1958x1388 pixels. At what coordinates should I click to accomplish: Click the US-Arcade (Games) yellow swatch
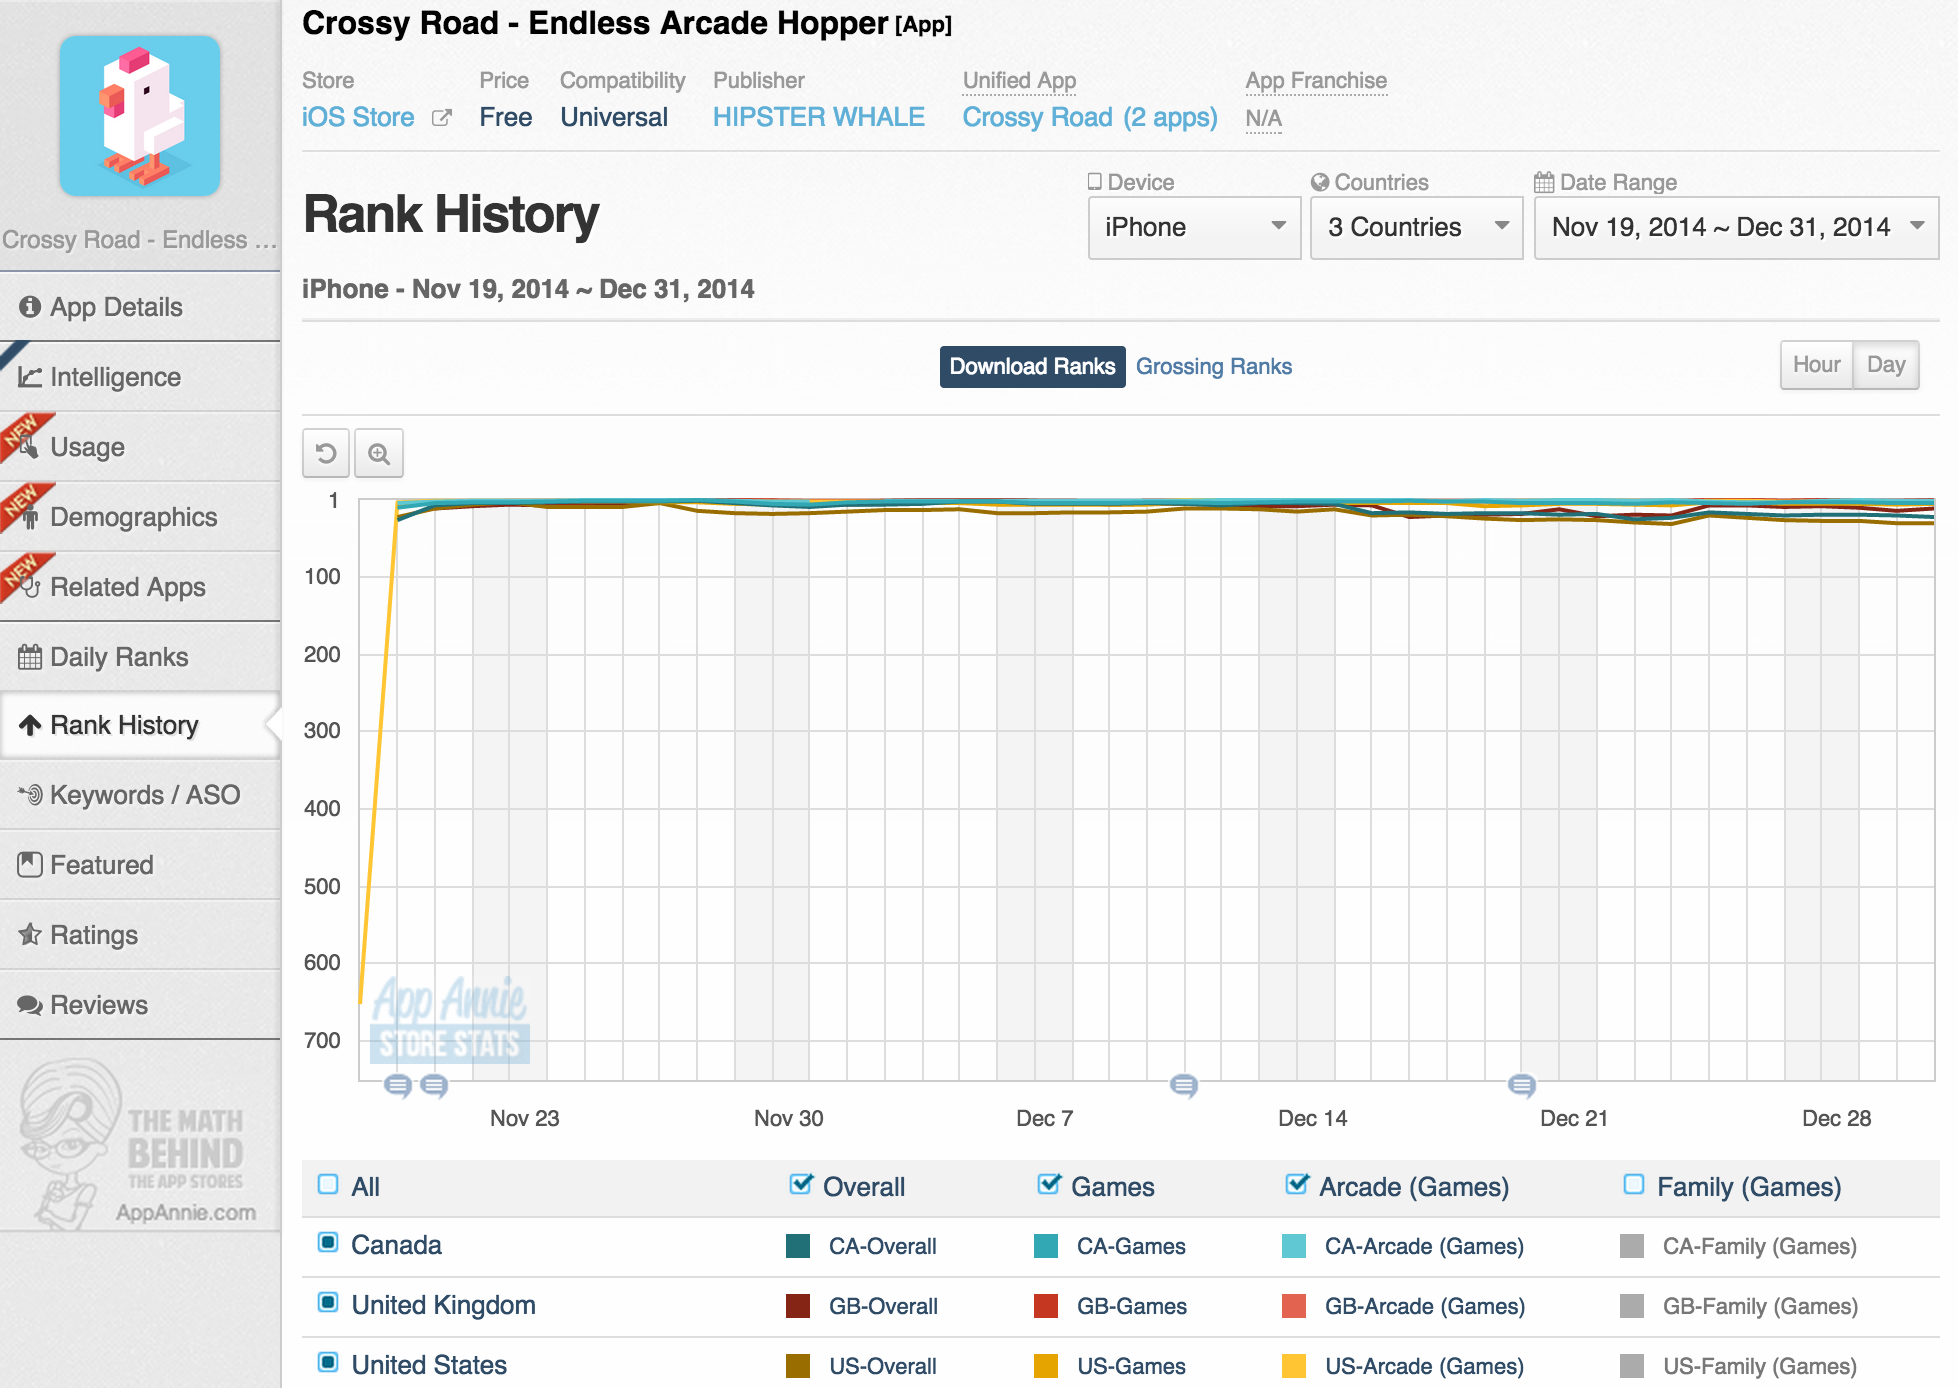(x=1294, y=1366)
